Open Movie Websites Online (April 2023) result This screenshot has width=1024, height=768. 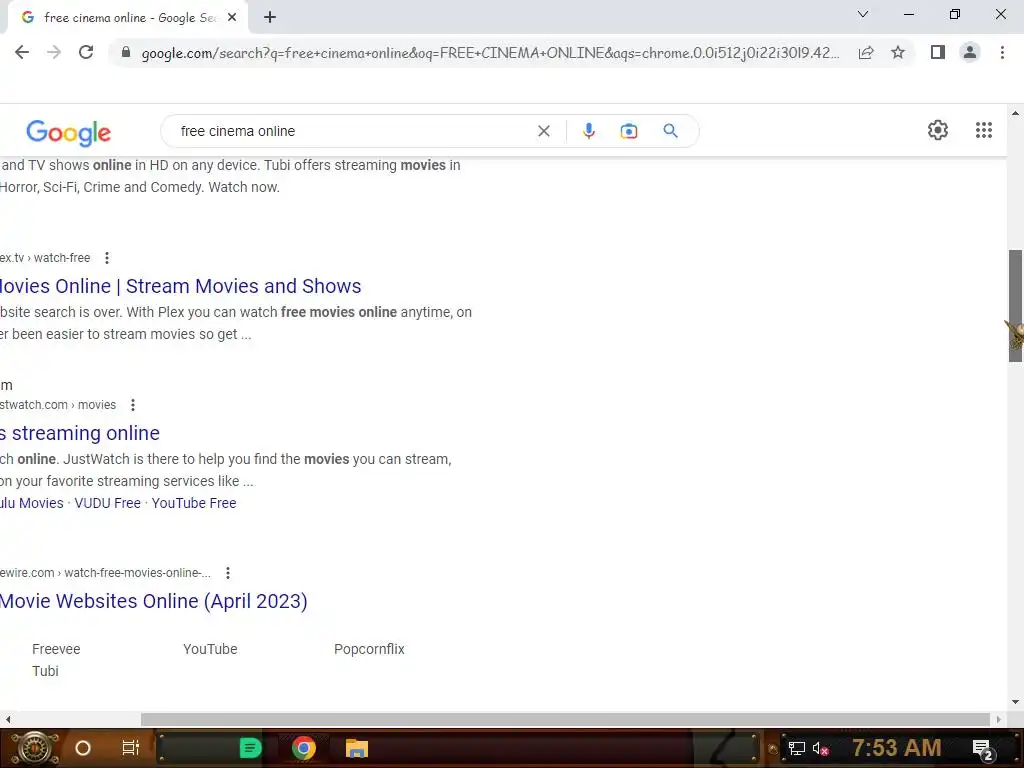(153, 601)
